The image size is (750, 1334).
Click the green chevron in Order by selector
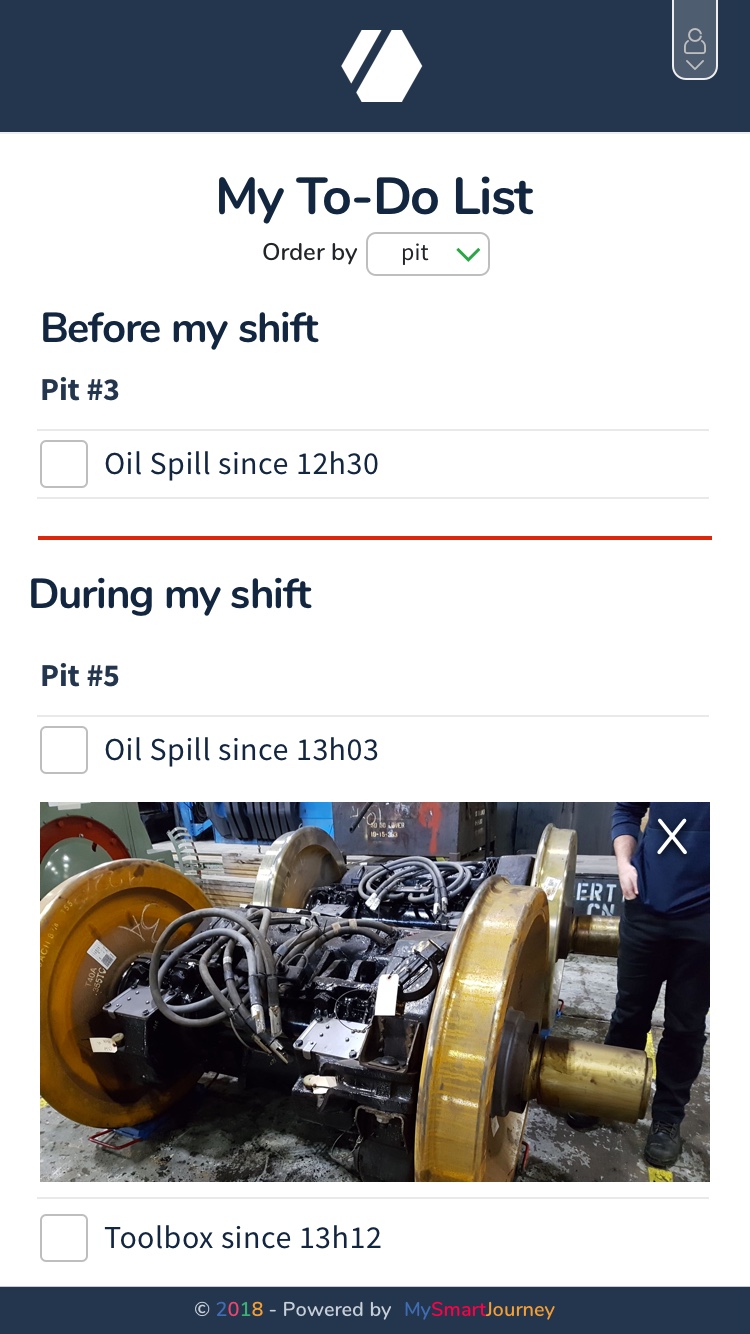click(x=468, y=255)
